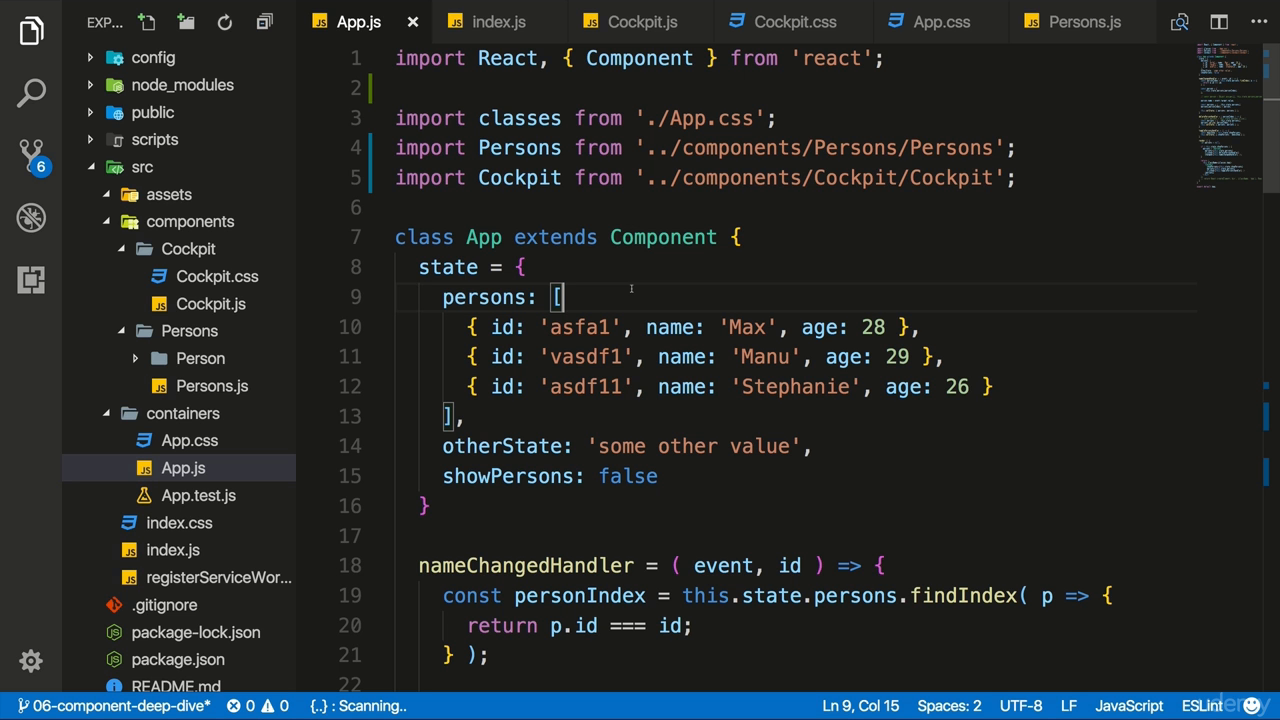1280x720 pixels.
Task: Select the App.js tab
Action: [x=358, y=22]
